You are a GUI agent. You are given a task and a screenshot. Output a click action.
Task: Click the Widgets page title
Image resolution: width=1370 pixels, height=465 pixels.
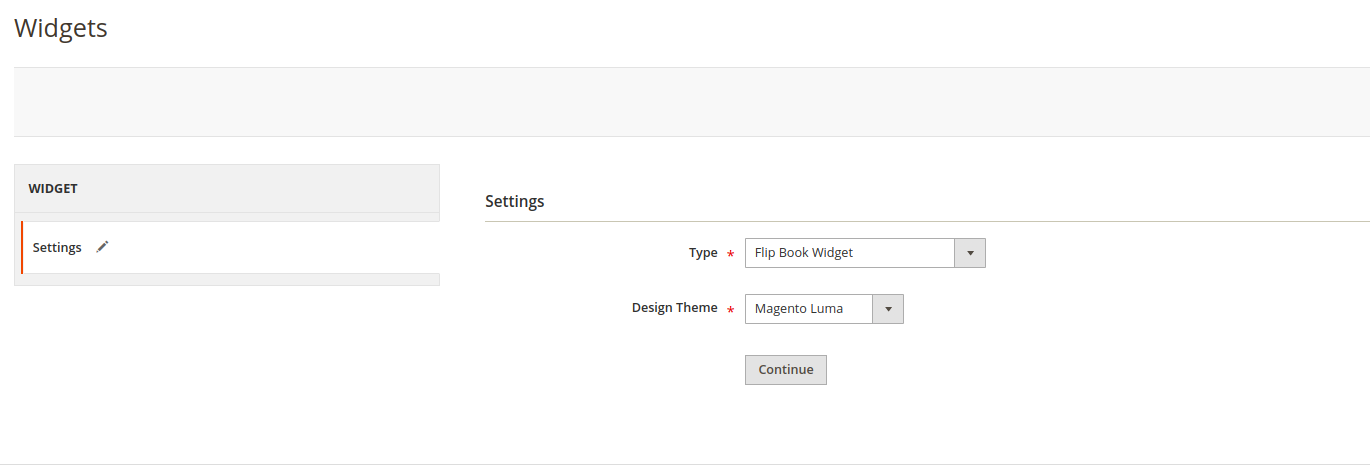[60, 28]
